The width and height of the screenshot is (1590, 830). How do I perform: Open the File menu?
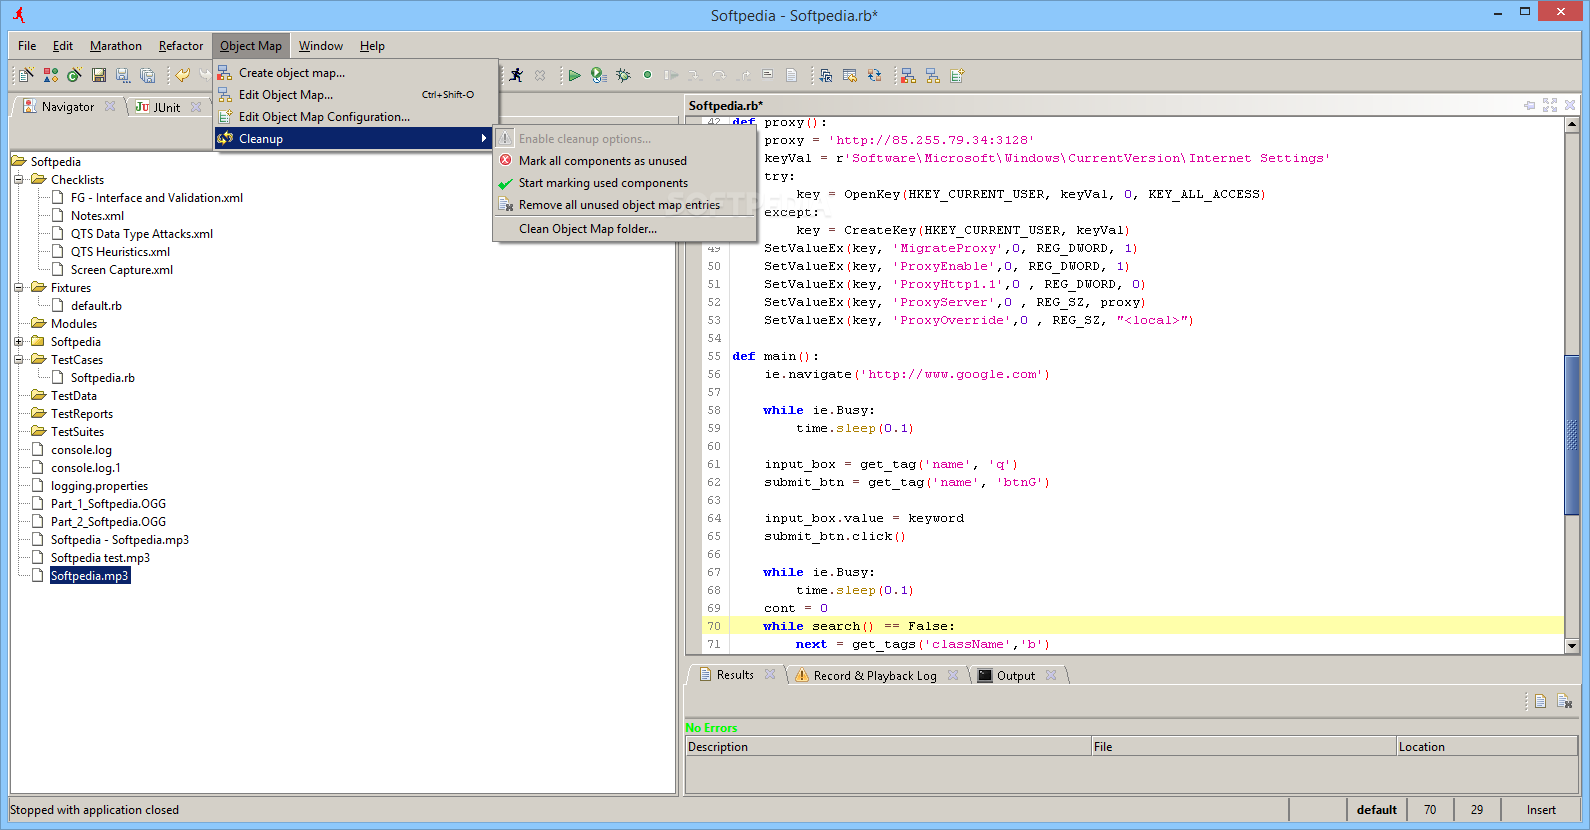[27, 46]
